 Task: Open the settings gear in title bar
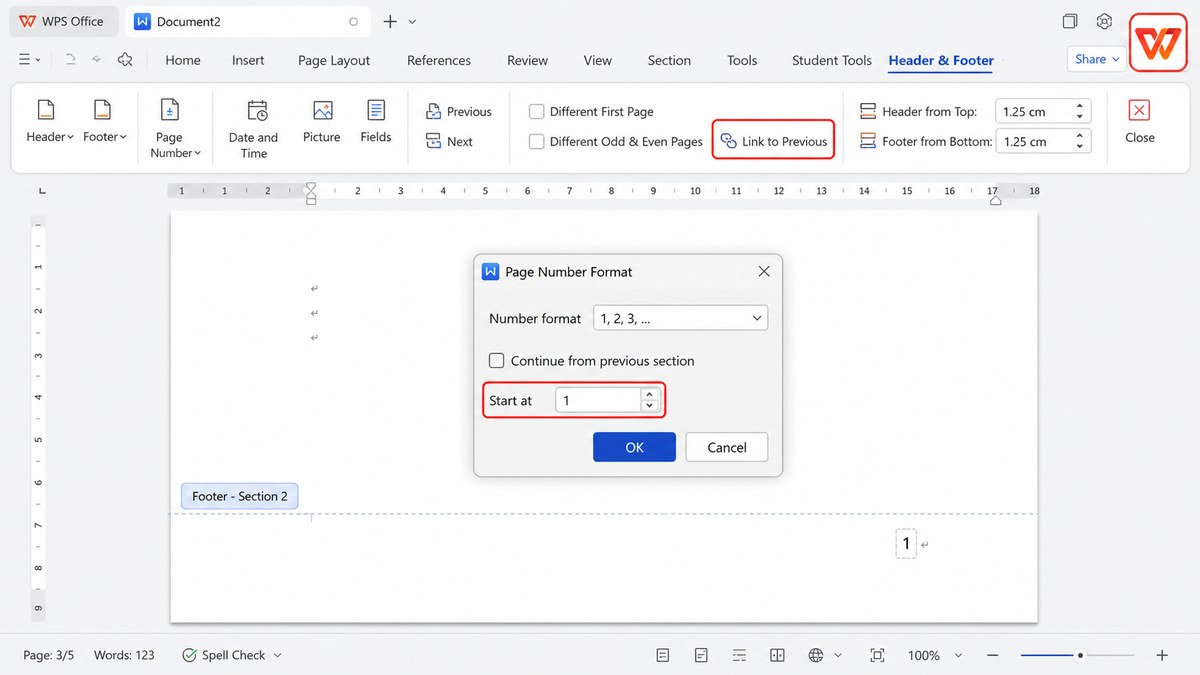[x=1104, y=21]
